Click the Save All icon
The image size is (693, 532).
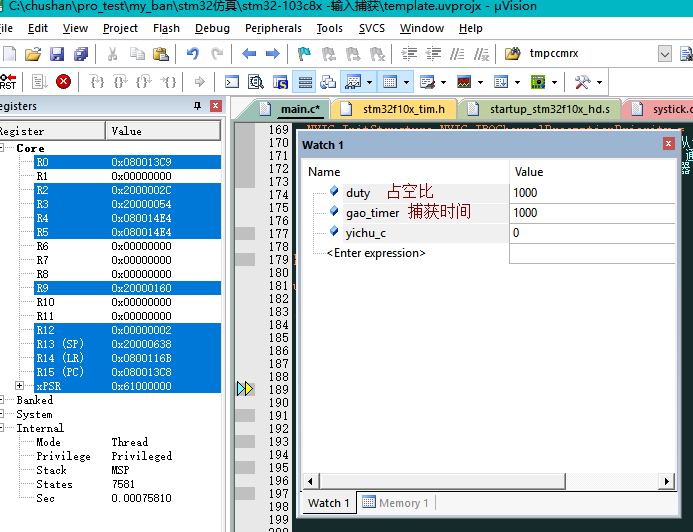pyautogui.click(x=81, y=54)
